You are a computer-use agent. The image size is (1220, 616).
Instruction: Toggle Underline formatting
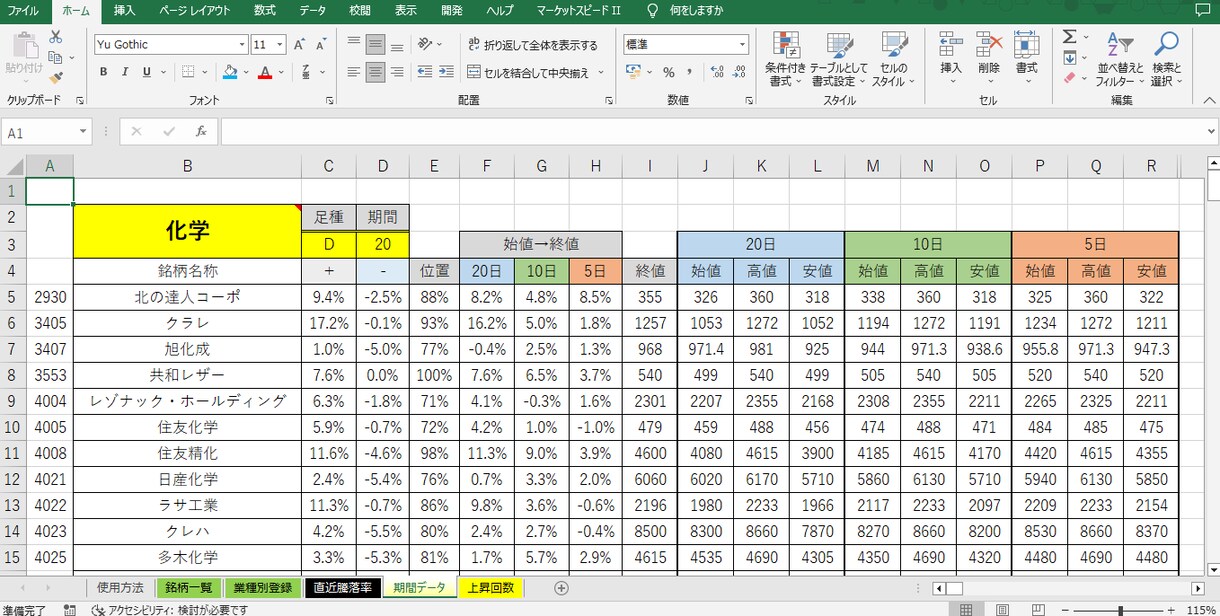pyautogui.click(x=147, y=72)
